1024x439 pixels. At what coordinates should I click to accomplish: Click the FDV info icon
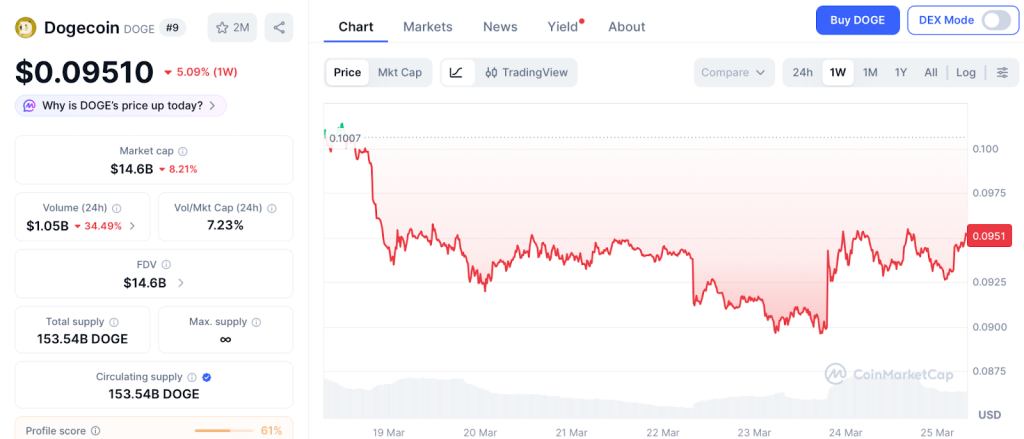coord(166,264)
